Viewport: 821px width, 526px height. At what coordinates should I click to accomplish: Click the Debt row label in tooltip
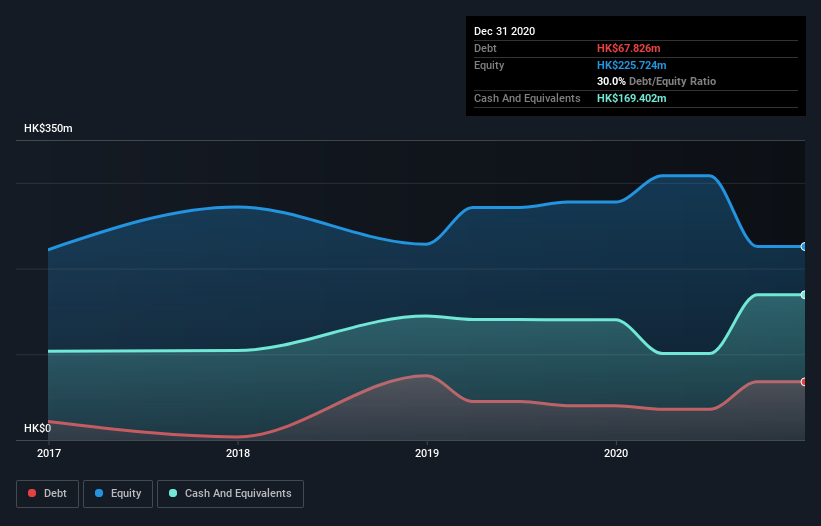click(x=485, y=48)
